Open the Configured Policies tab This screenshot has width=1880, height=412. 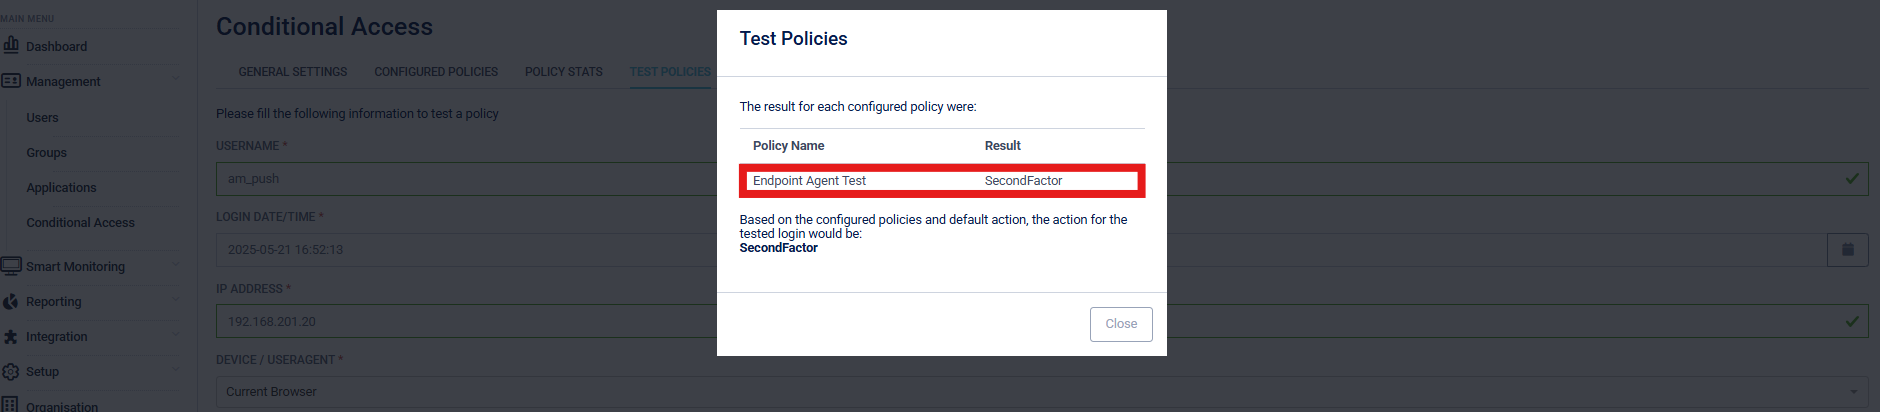tap(436, 72)
